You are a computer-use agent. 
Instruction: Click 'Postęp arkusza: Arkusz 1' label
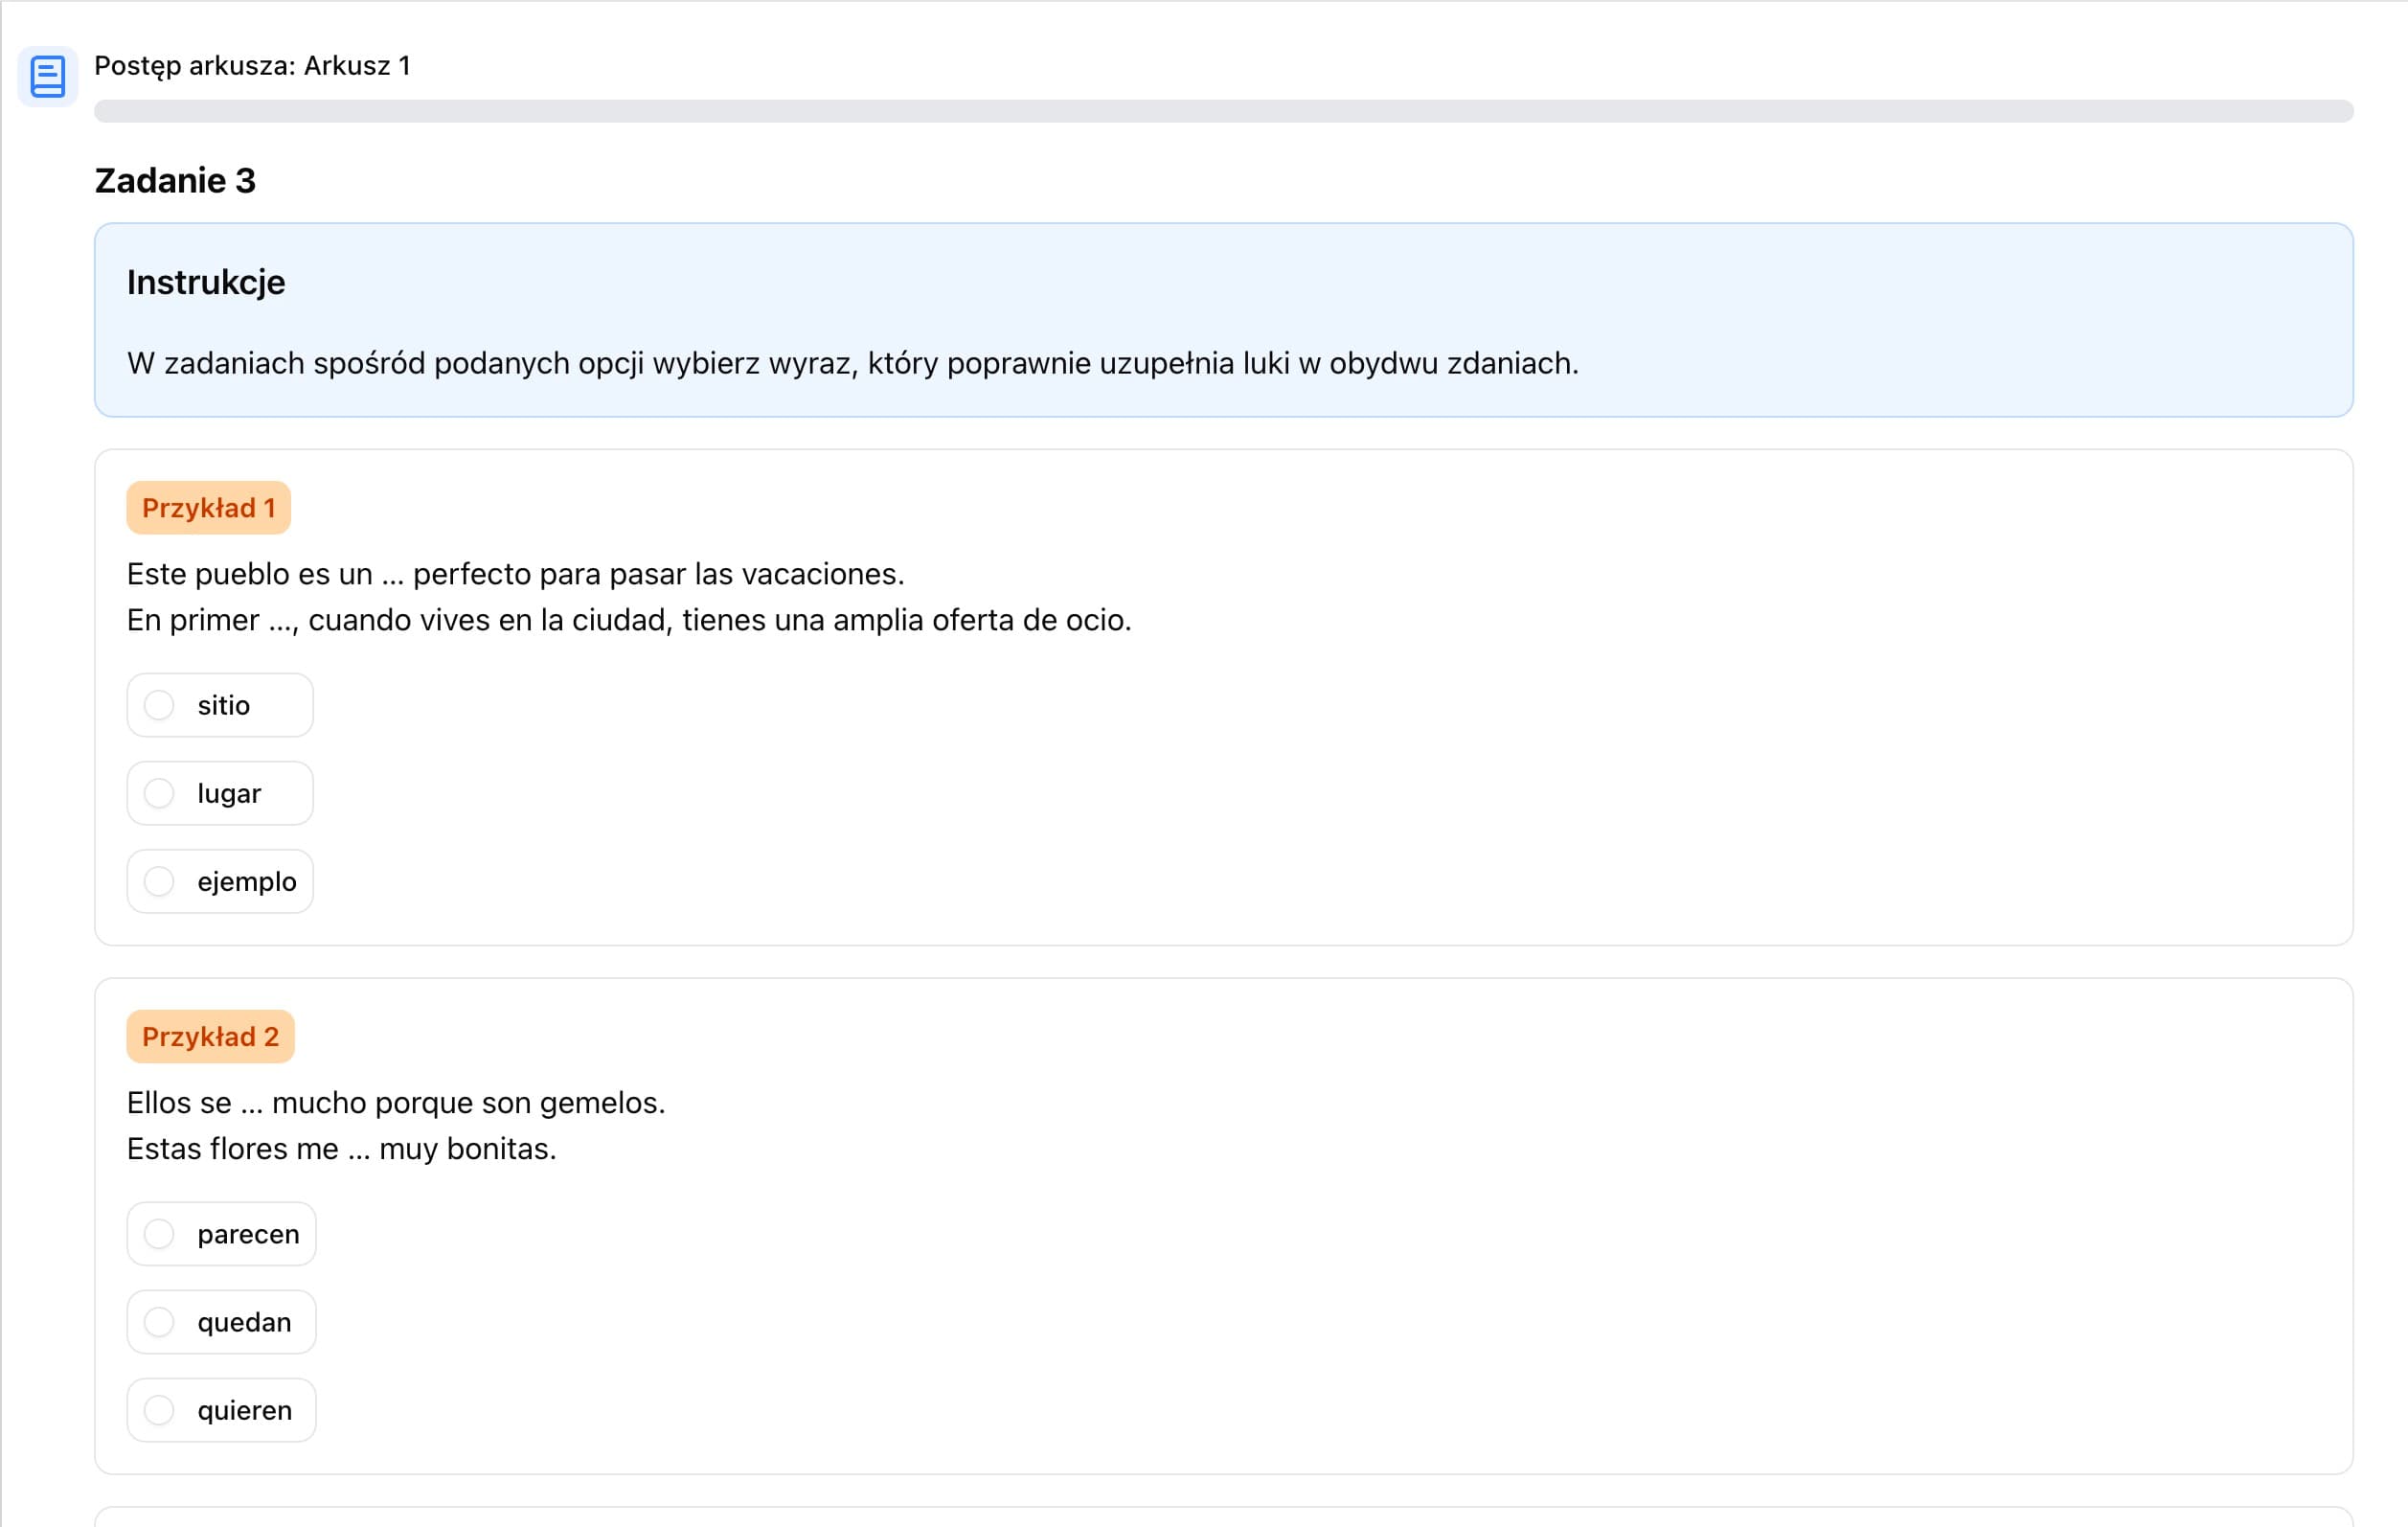[252, 66]
